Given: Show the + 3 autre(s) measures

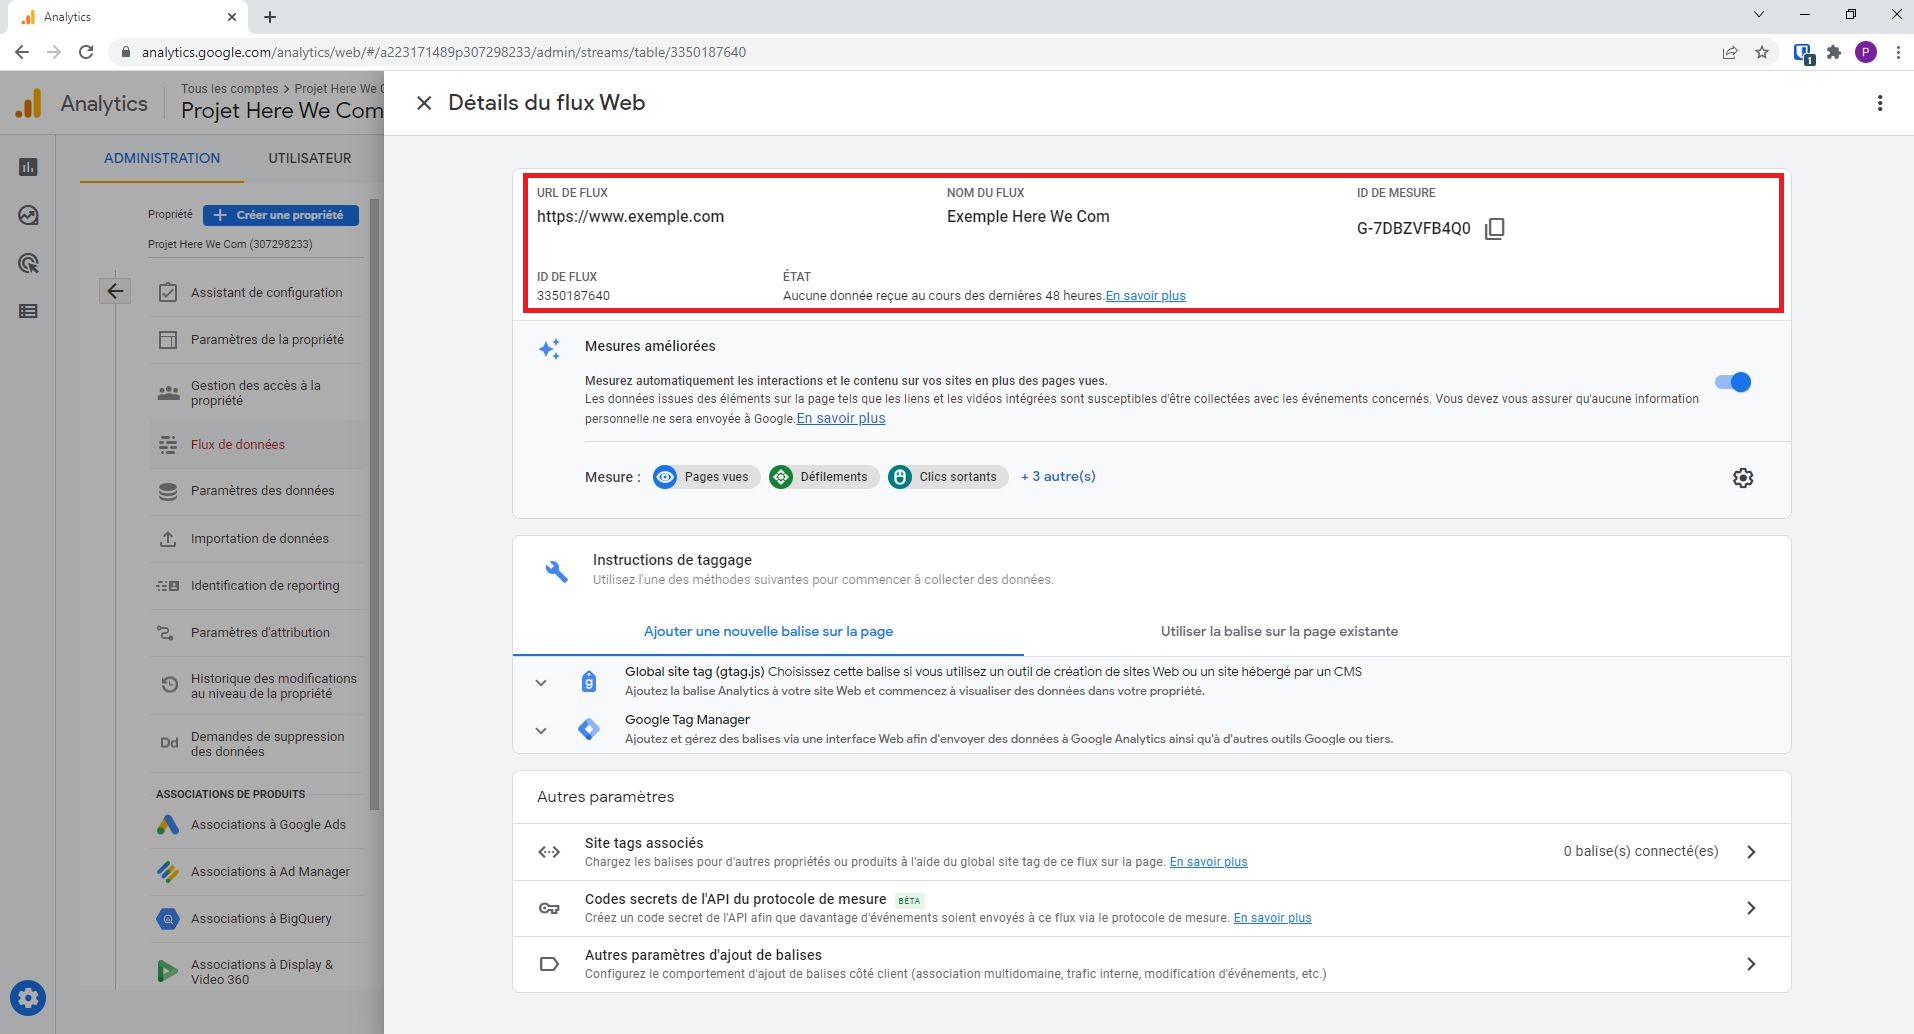Looking at the screenshot, I should 1058,477.
